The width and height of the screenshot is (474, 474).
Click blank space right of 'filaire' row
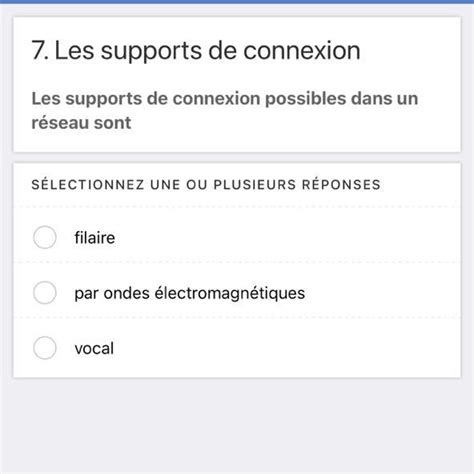pyautogui.click(x=287, y=238)
